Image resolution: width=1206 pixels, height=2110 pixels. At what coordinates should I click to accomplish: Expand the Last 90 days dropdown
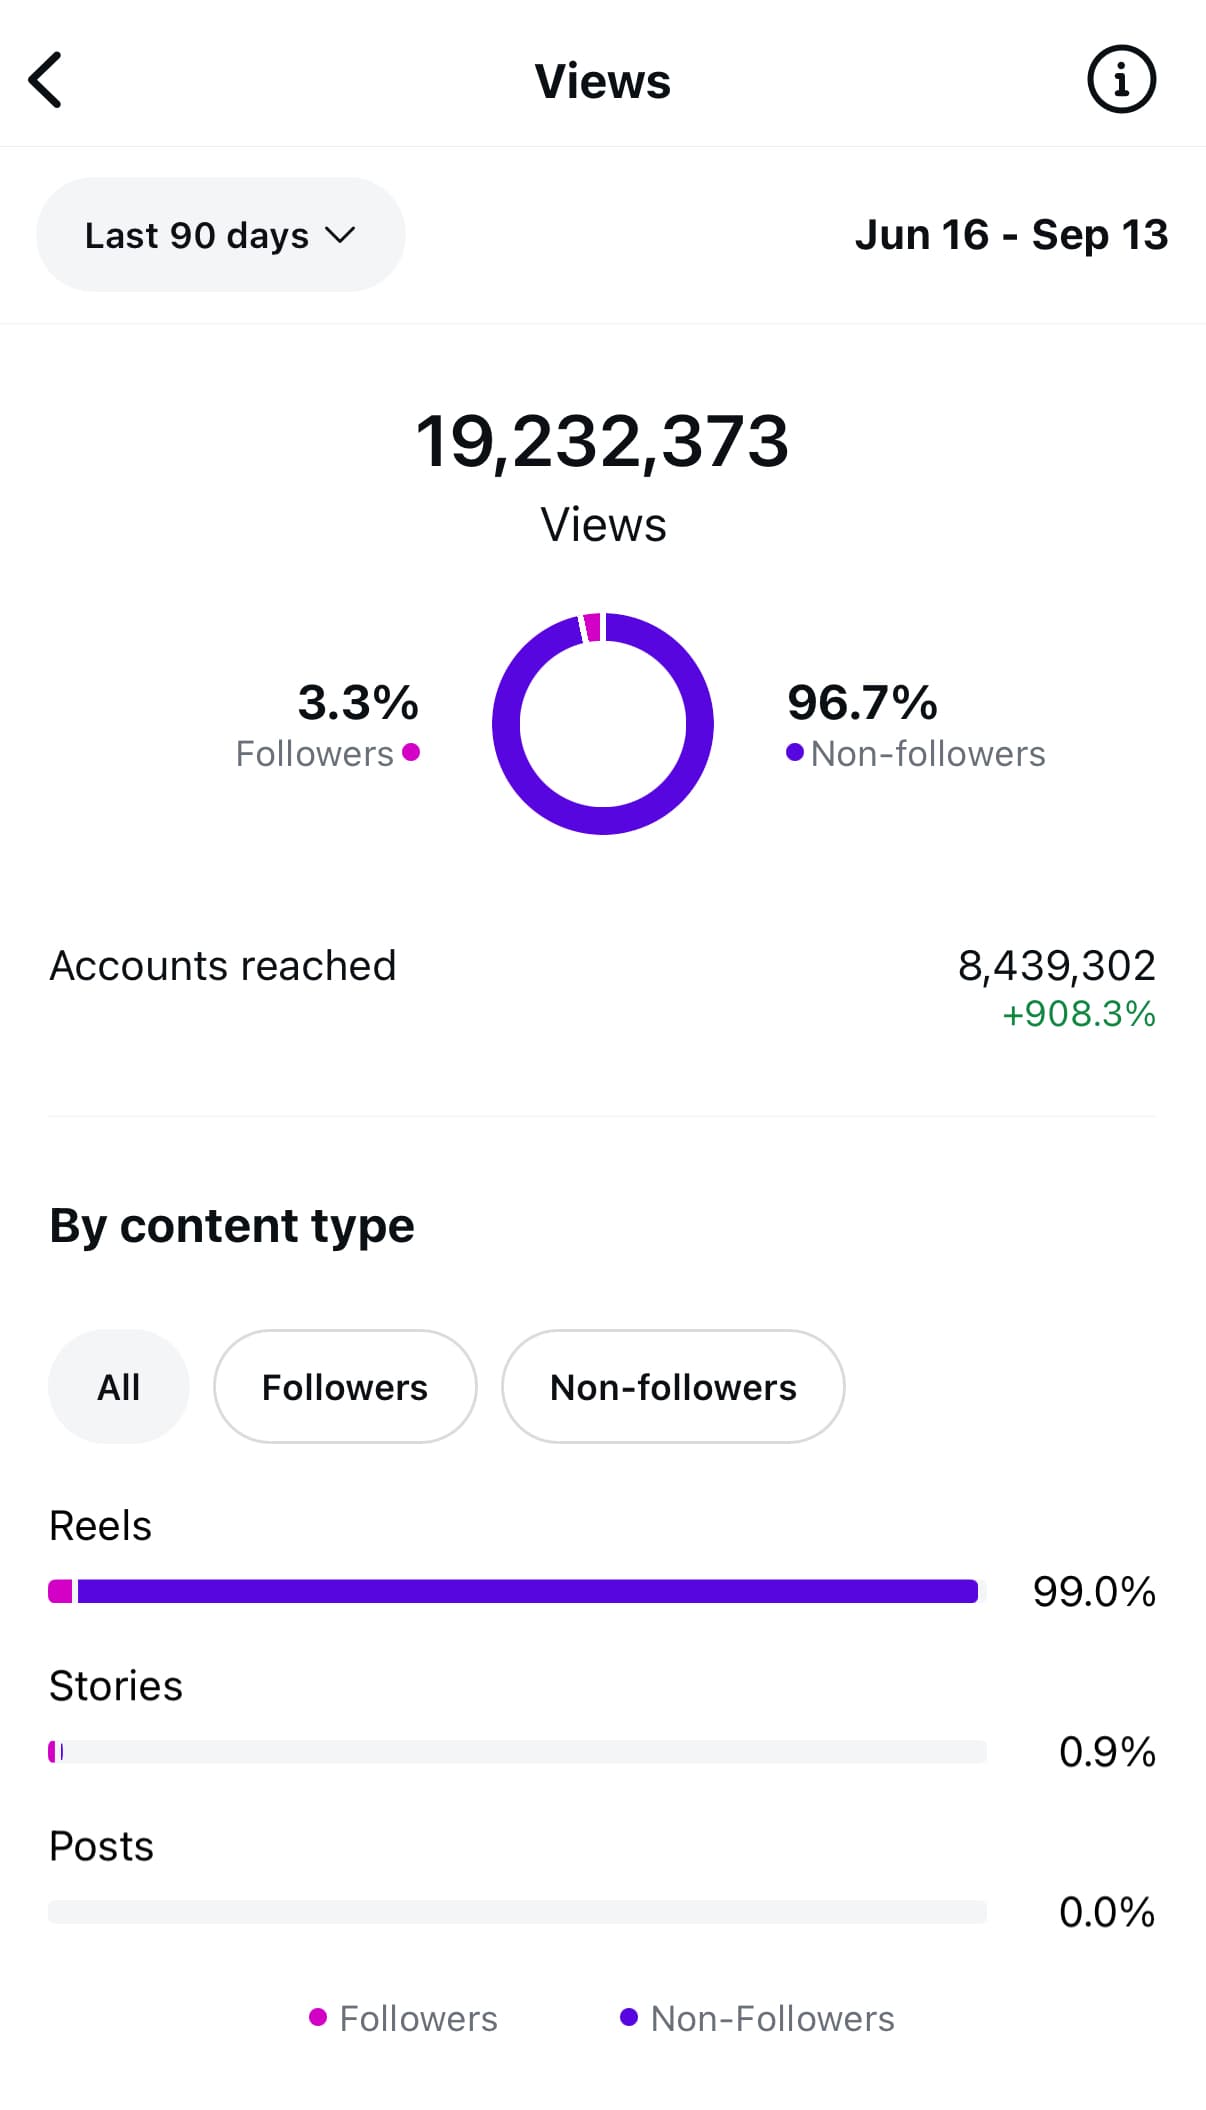[x=220, y=235]
